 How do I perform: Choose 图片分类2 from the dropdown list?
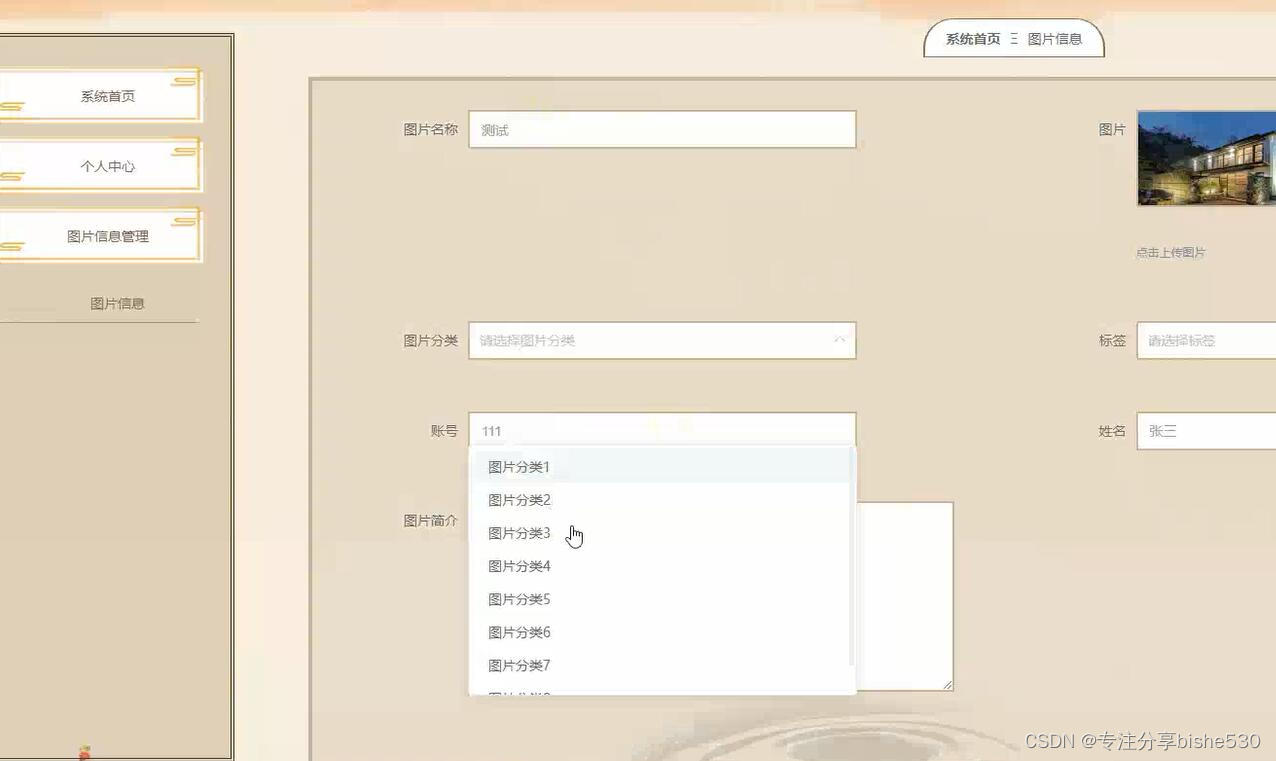(660, 500)
